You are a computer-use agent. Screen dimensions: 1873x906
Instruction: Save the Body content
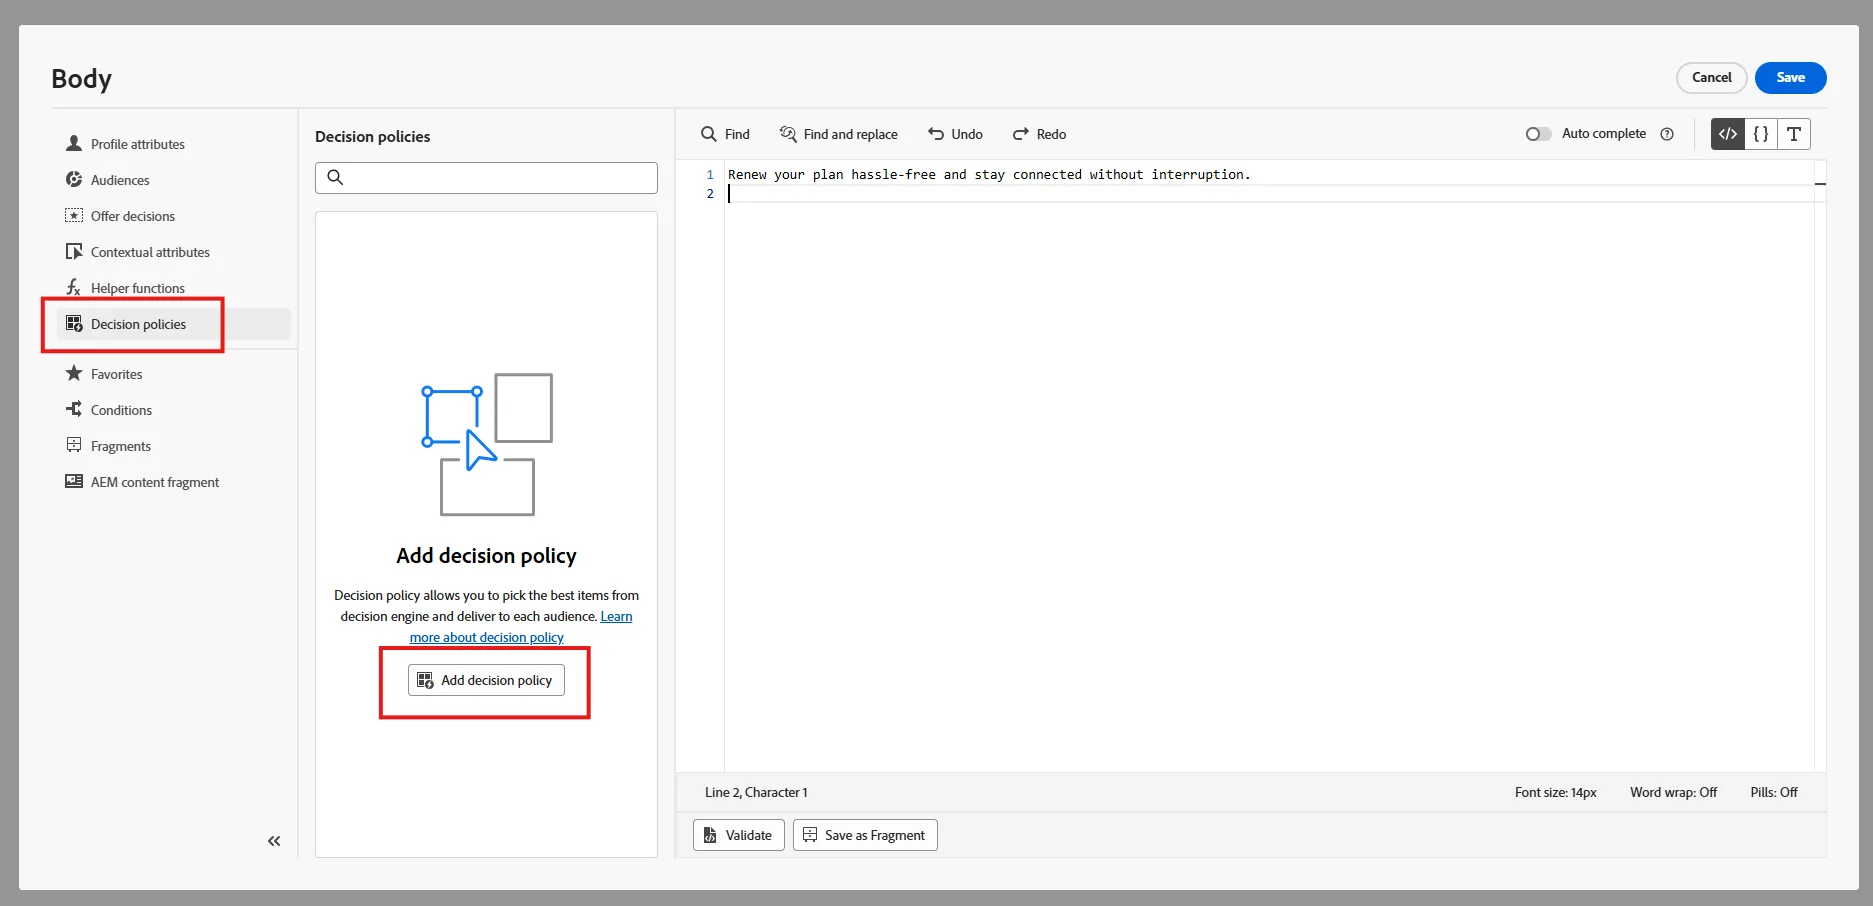[1790, 78]
